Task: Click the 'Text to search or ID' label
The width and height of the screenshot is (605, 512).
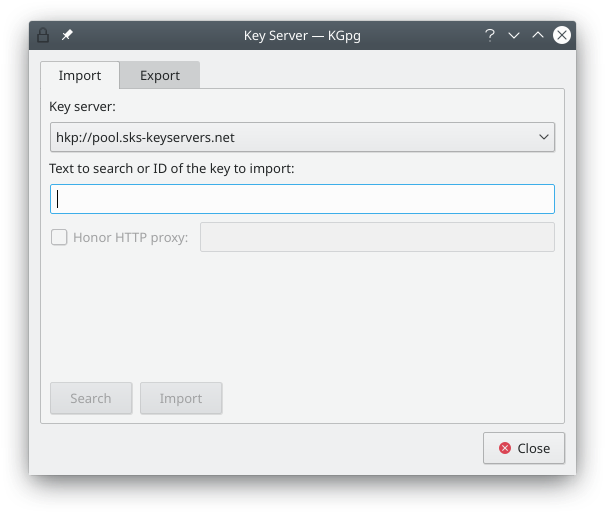Action: [172, 169]
